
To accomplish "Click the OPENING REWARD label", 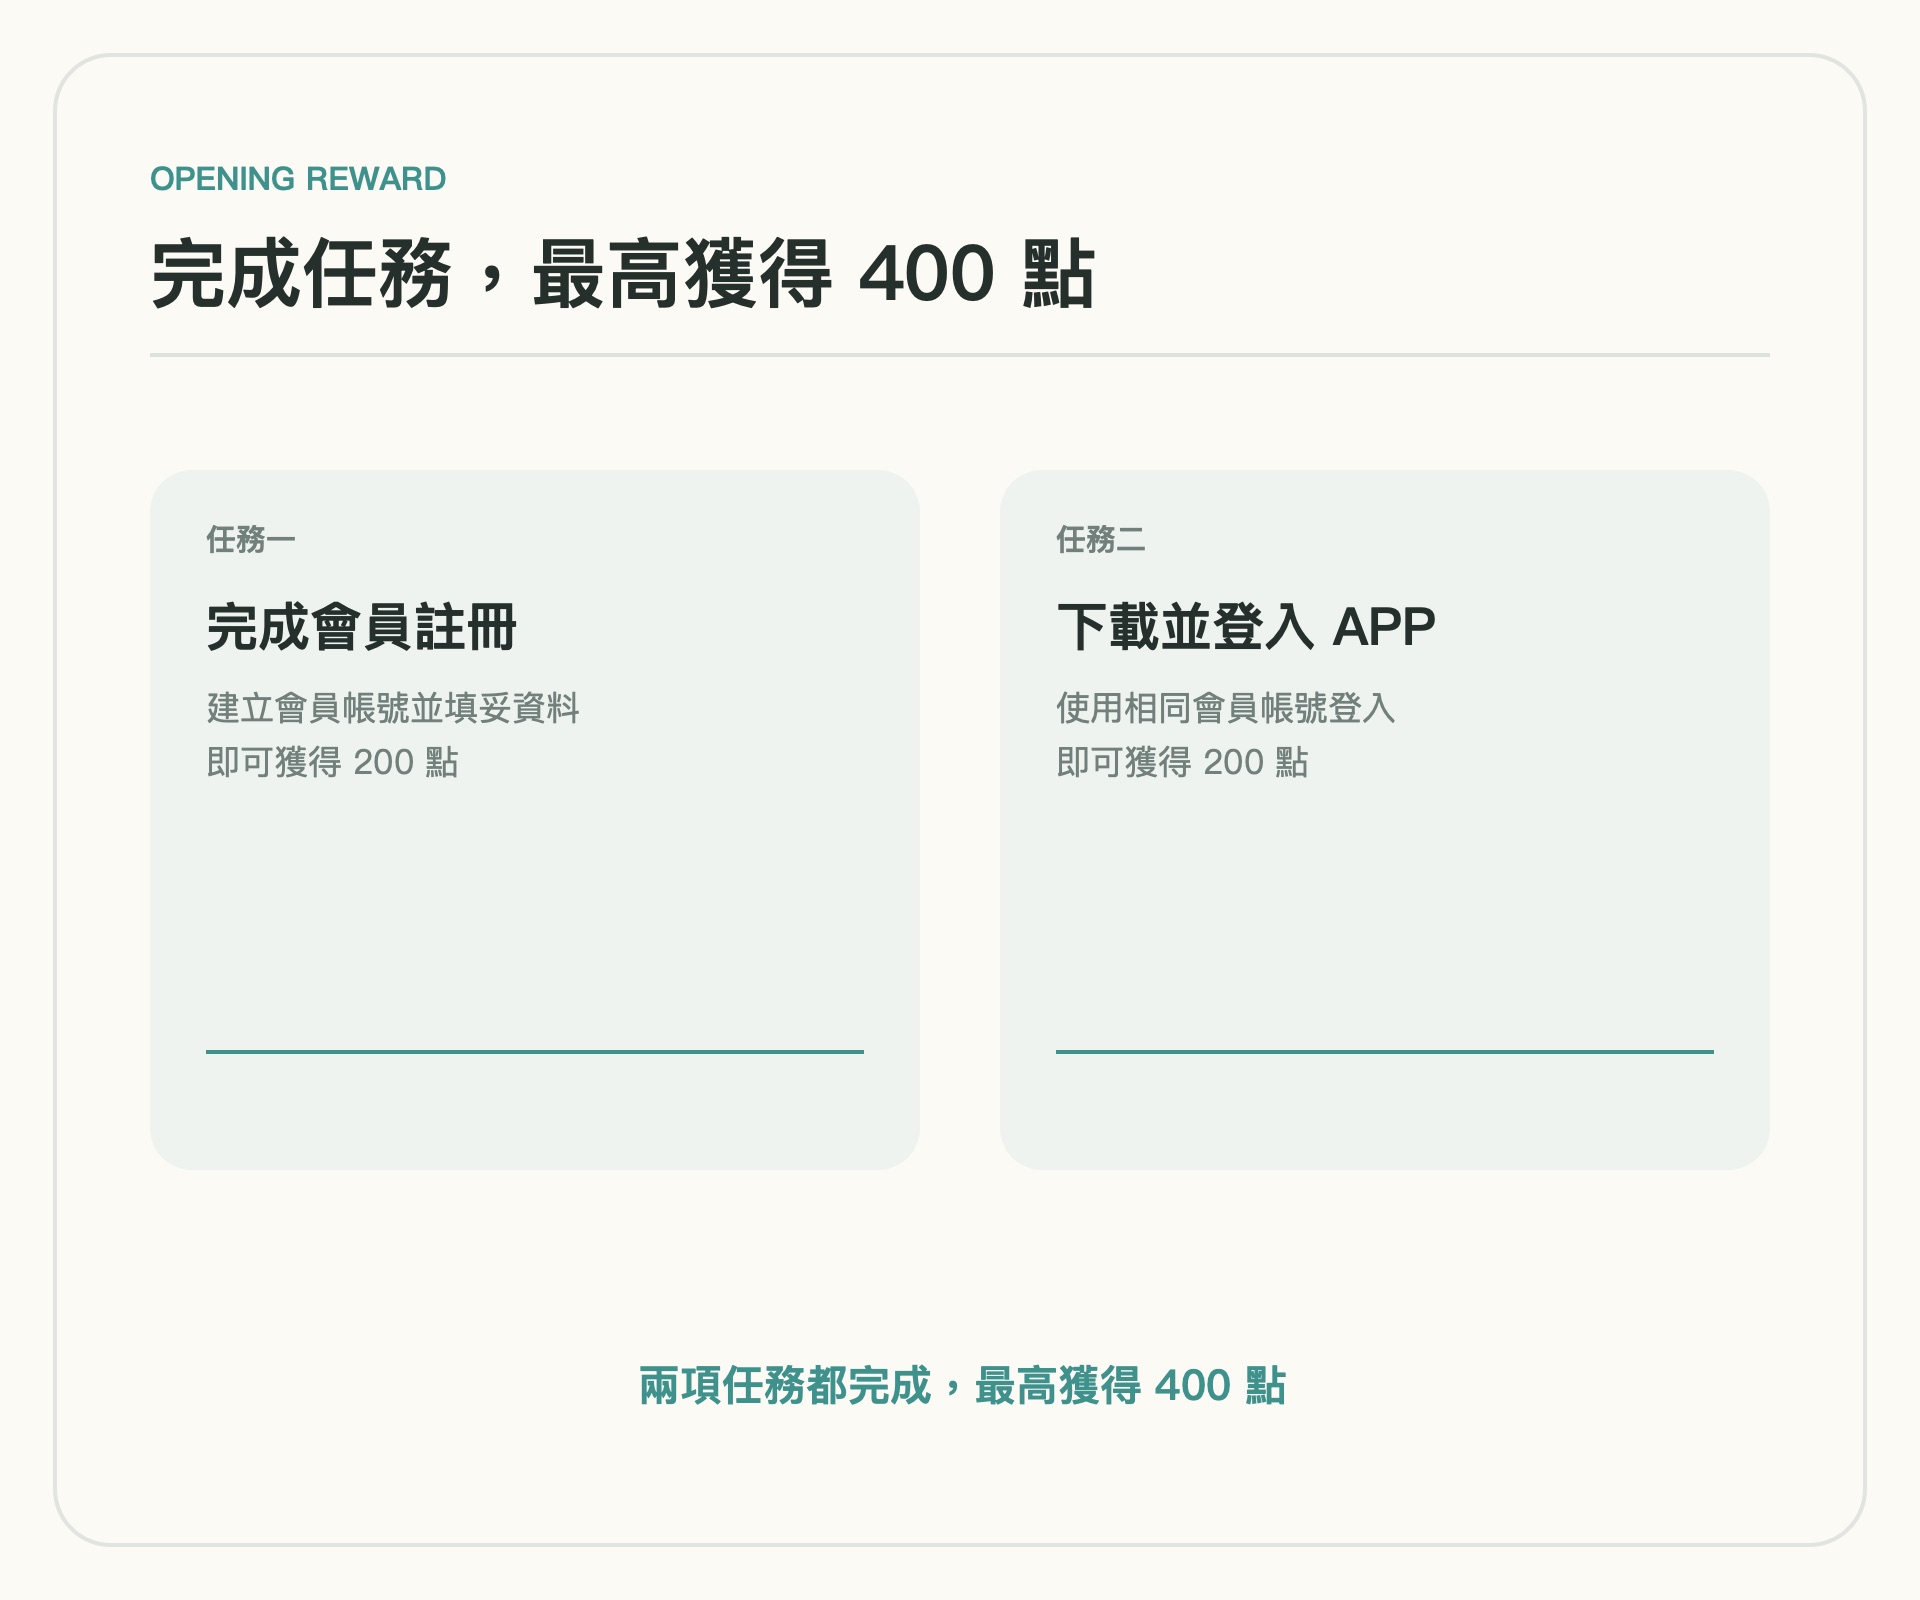I will tap(298, 179).
